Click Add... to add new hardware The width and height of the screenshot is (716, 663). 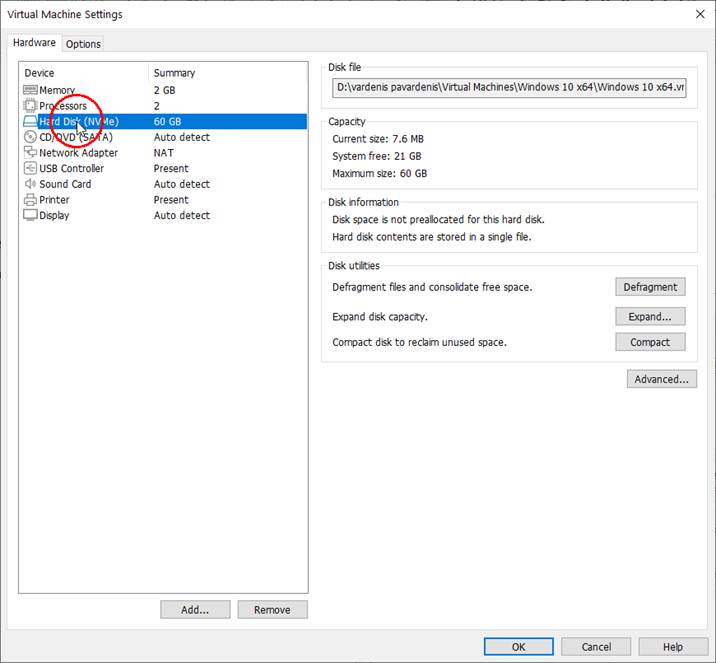tap(195, 609)
